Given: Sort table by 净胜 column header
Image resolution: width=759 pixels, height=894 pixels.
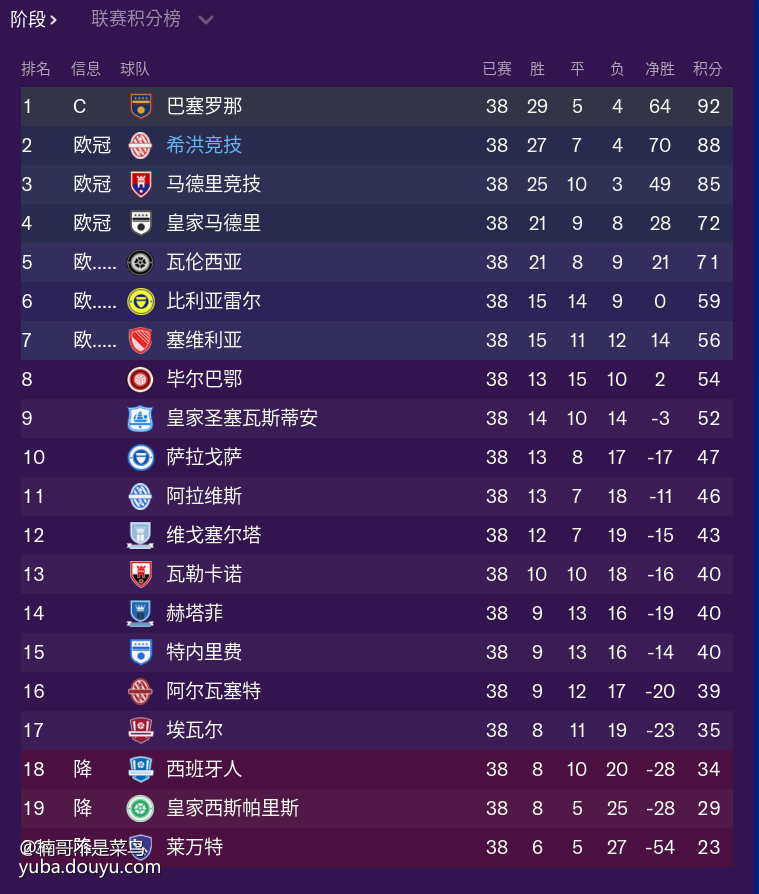Looking at the screenshot, I should pos(659,69).
